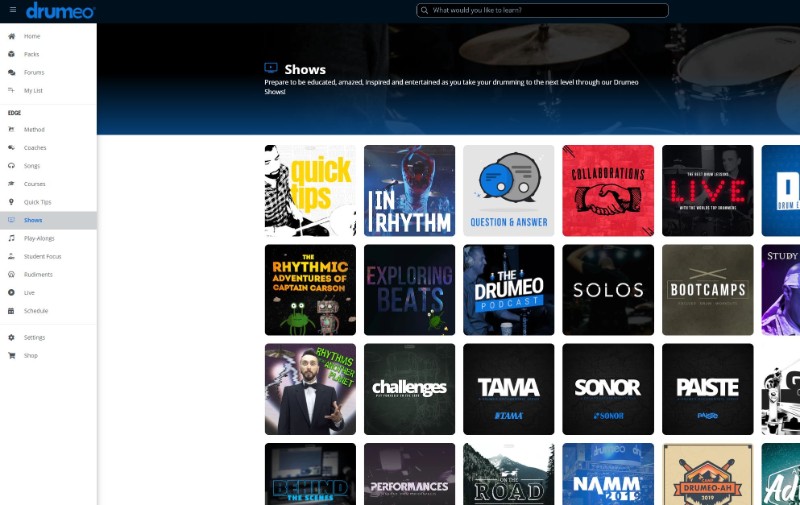Open the Live sidebar label
The height and width of the screenshot is (505, 800).
click(29, 292)
